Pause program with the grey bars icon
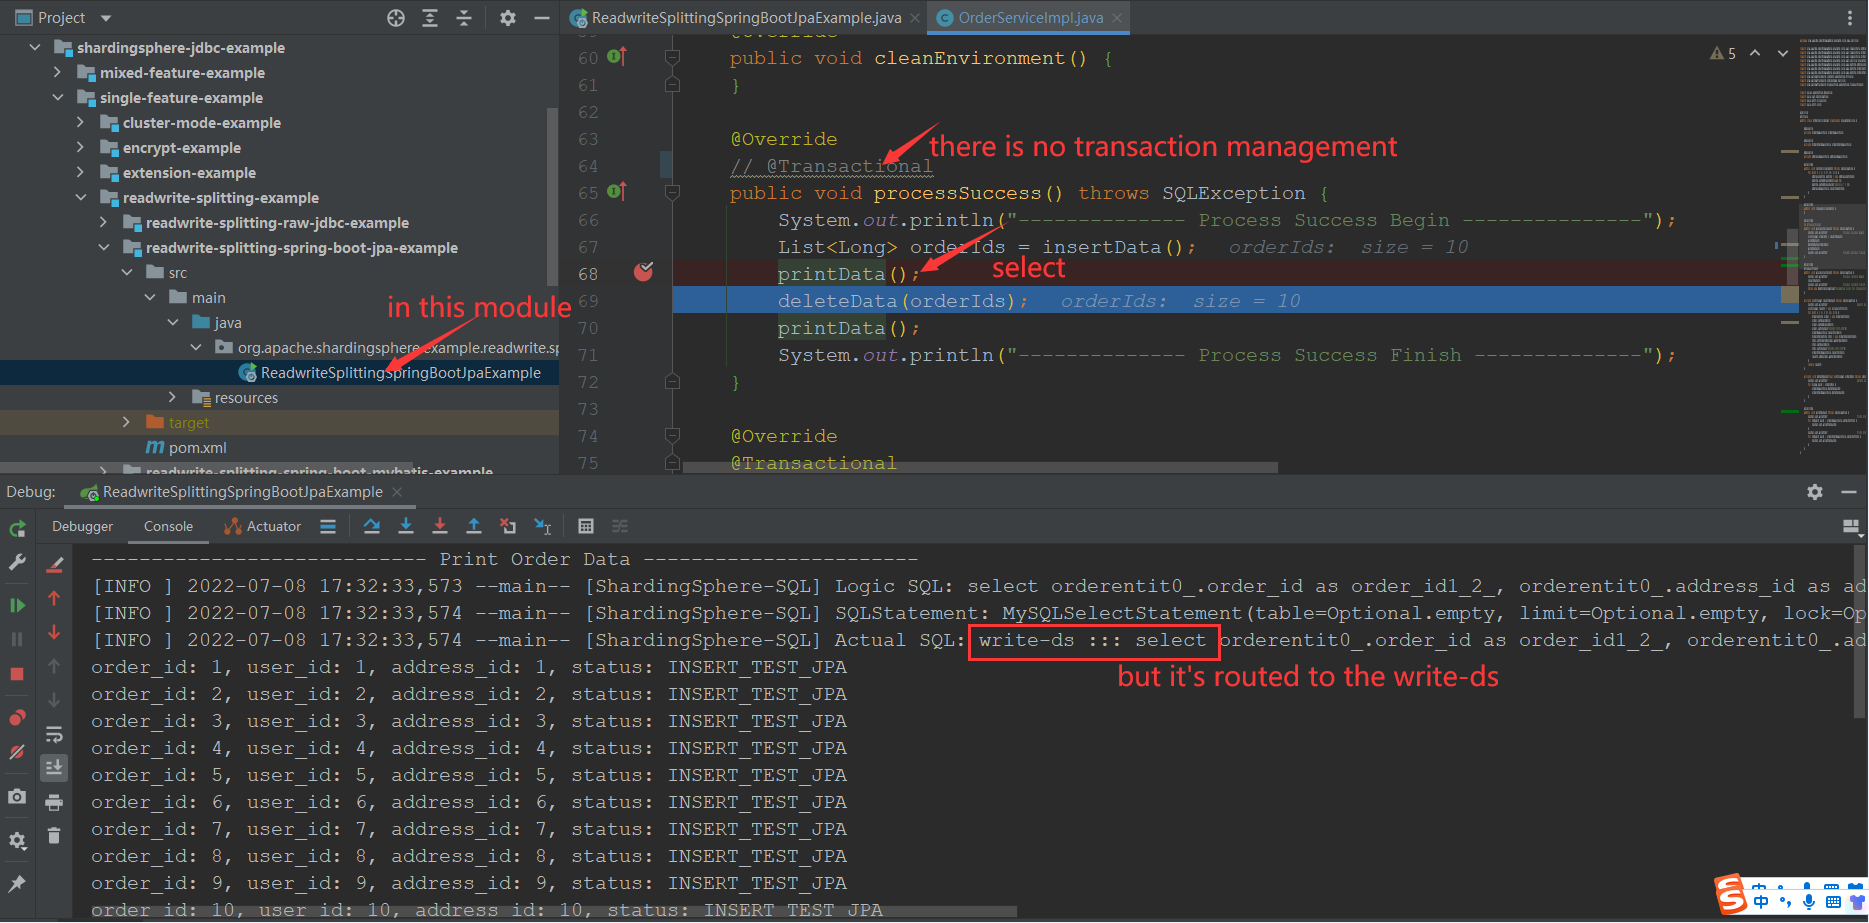The height and width of the screenshot is (923, 1869). click(17, 638)
